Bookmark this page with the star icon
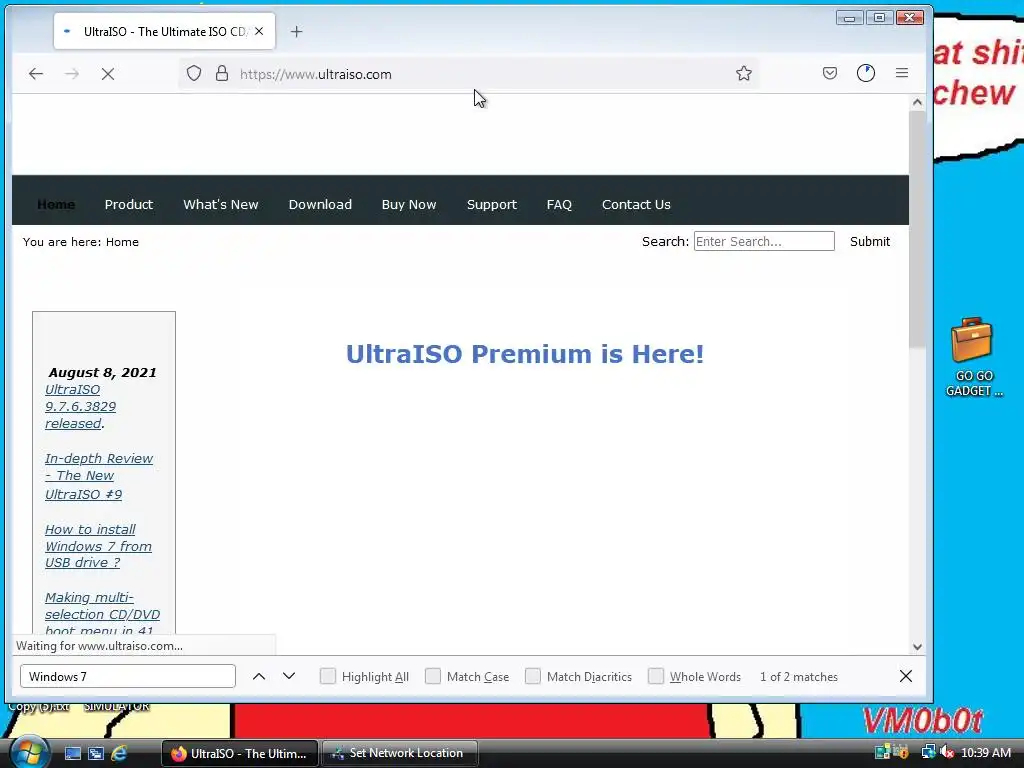The width and height of the screenshot is (1024, 768). tap(744, 73)
